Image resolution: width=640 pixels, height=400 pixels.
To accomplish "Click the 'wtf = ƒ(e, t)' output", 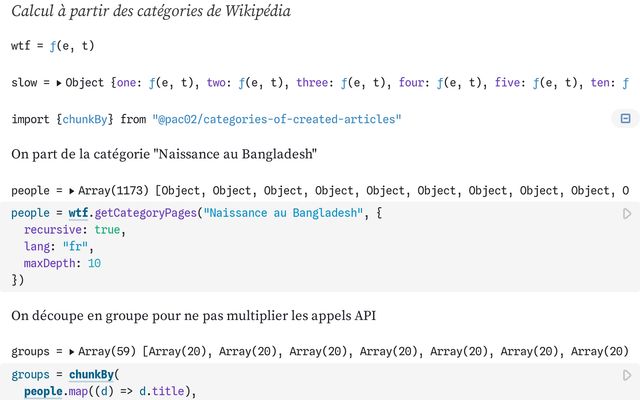I will [52, 46].
